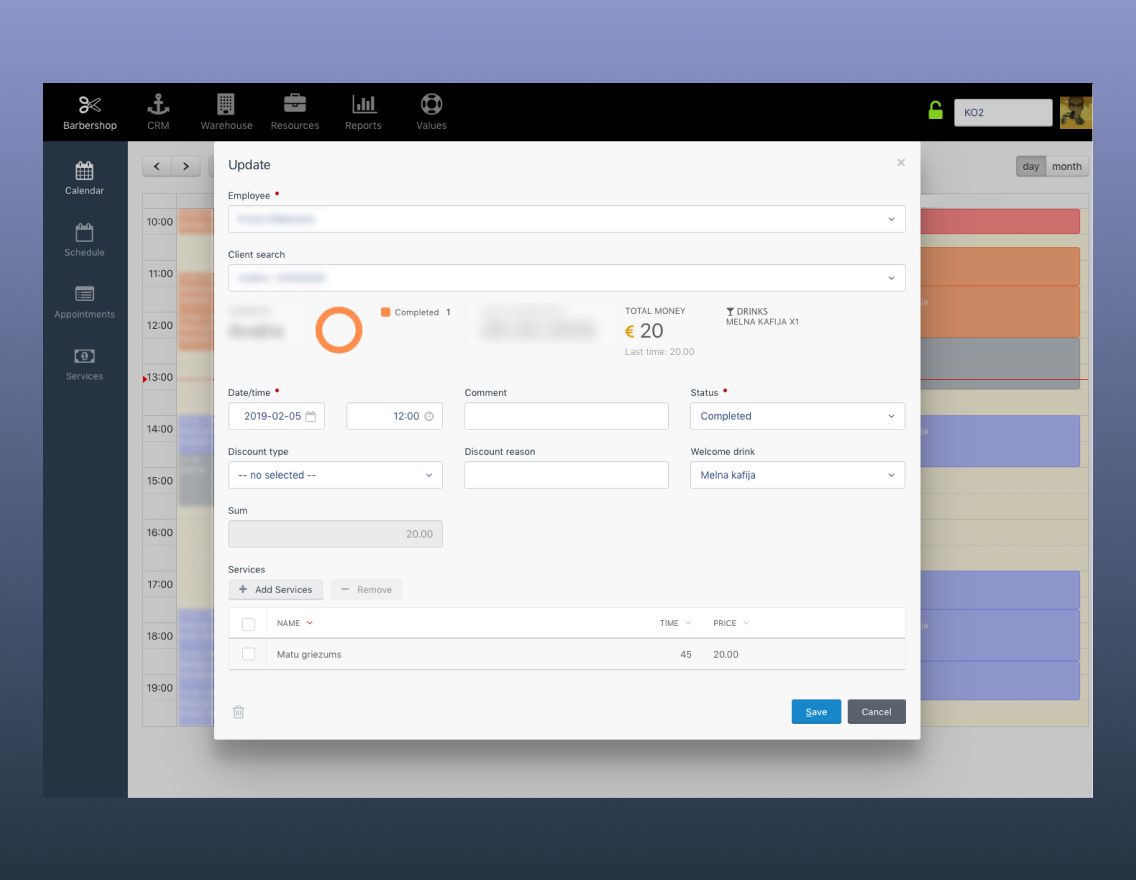The height and width of the screenshot is (880, 1136).
Task: Tick the Matu griezums service checkbox
Action: tap(248, 654)
